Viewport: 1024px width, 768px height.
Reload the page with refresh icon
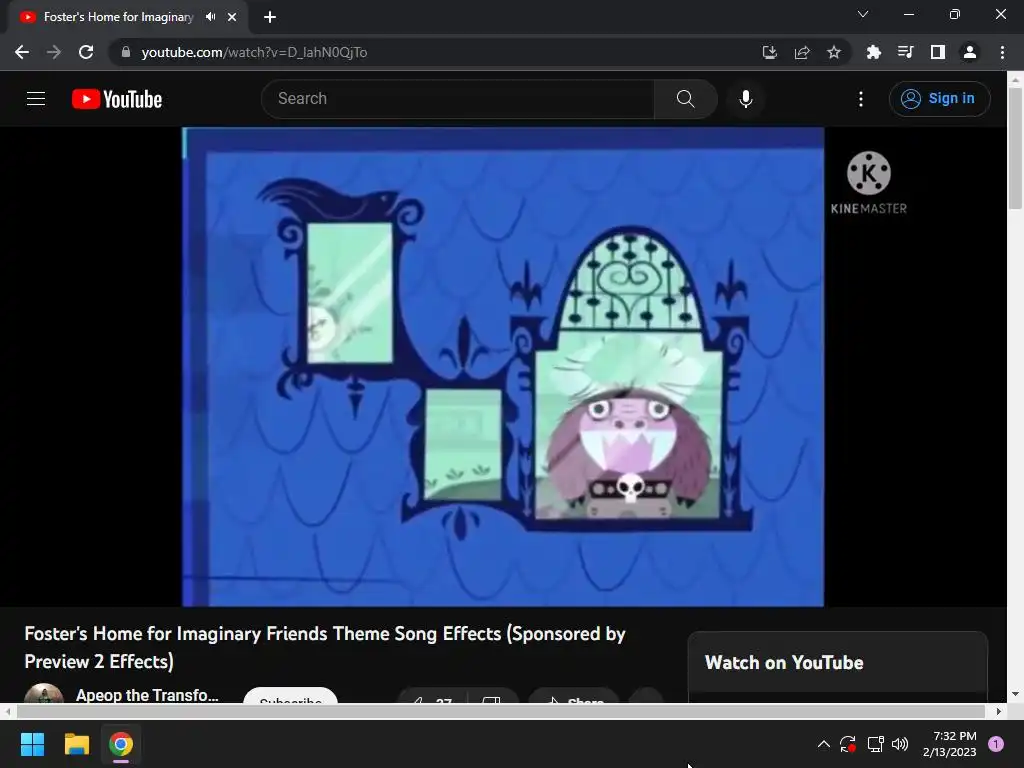(x=86, y=52)
